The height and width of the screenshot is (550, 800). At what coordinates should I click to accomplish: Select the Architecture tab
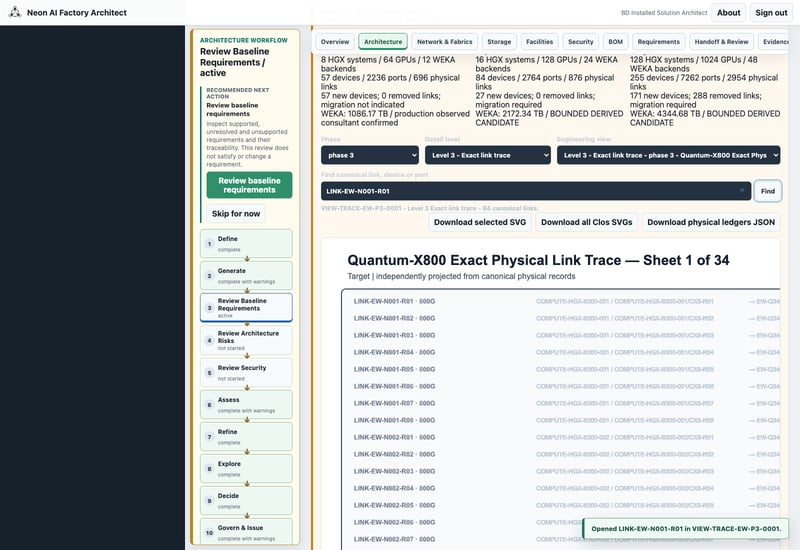point(383,42)
